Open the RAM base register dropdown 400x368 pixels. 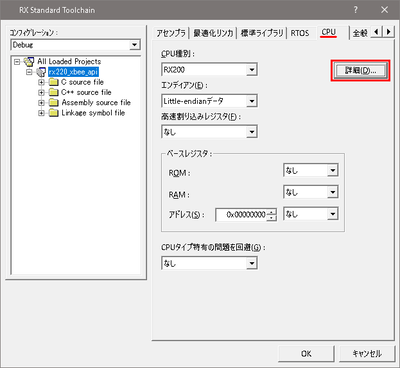coord(332,192)
